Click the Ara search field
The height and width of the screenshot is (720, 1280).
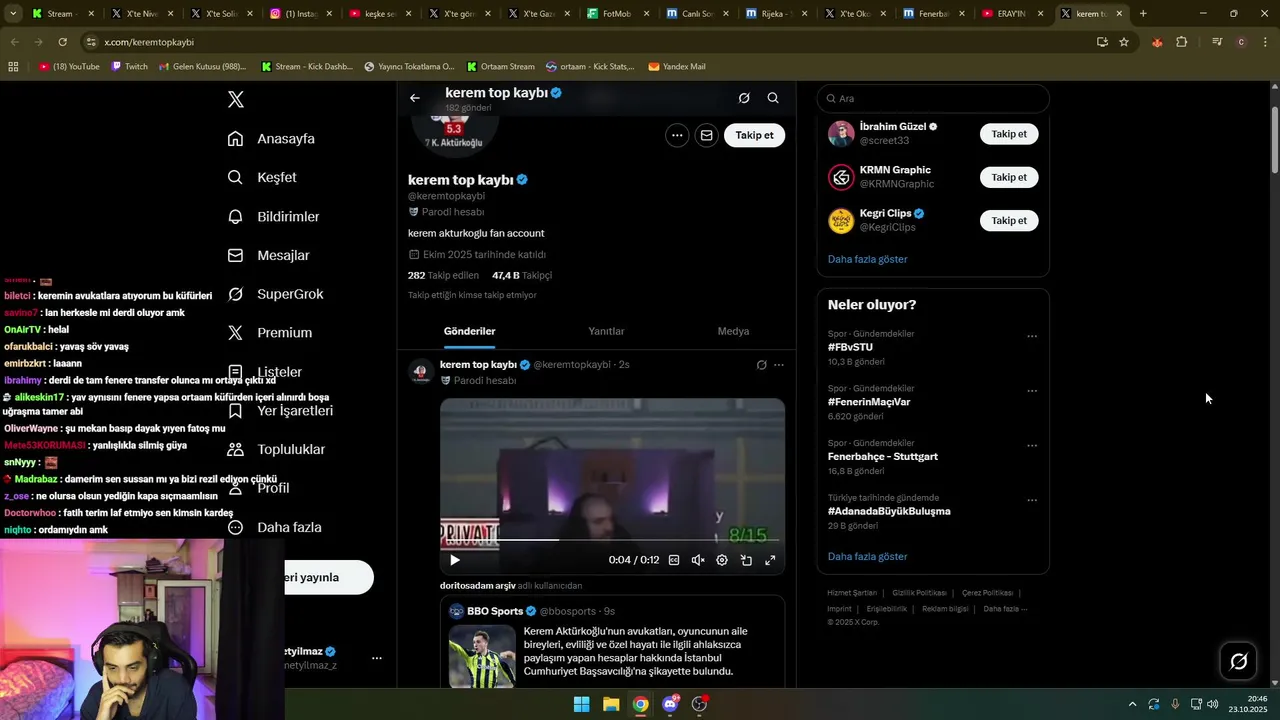click(933, 98)
